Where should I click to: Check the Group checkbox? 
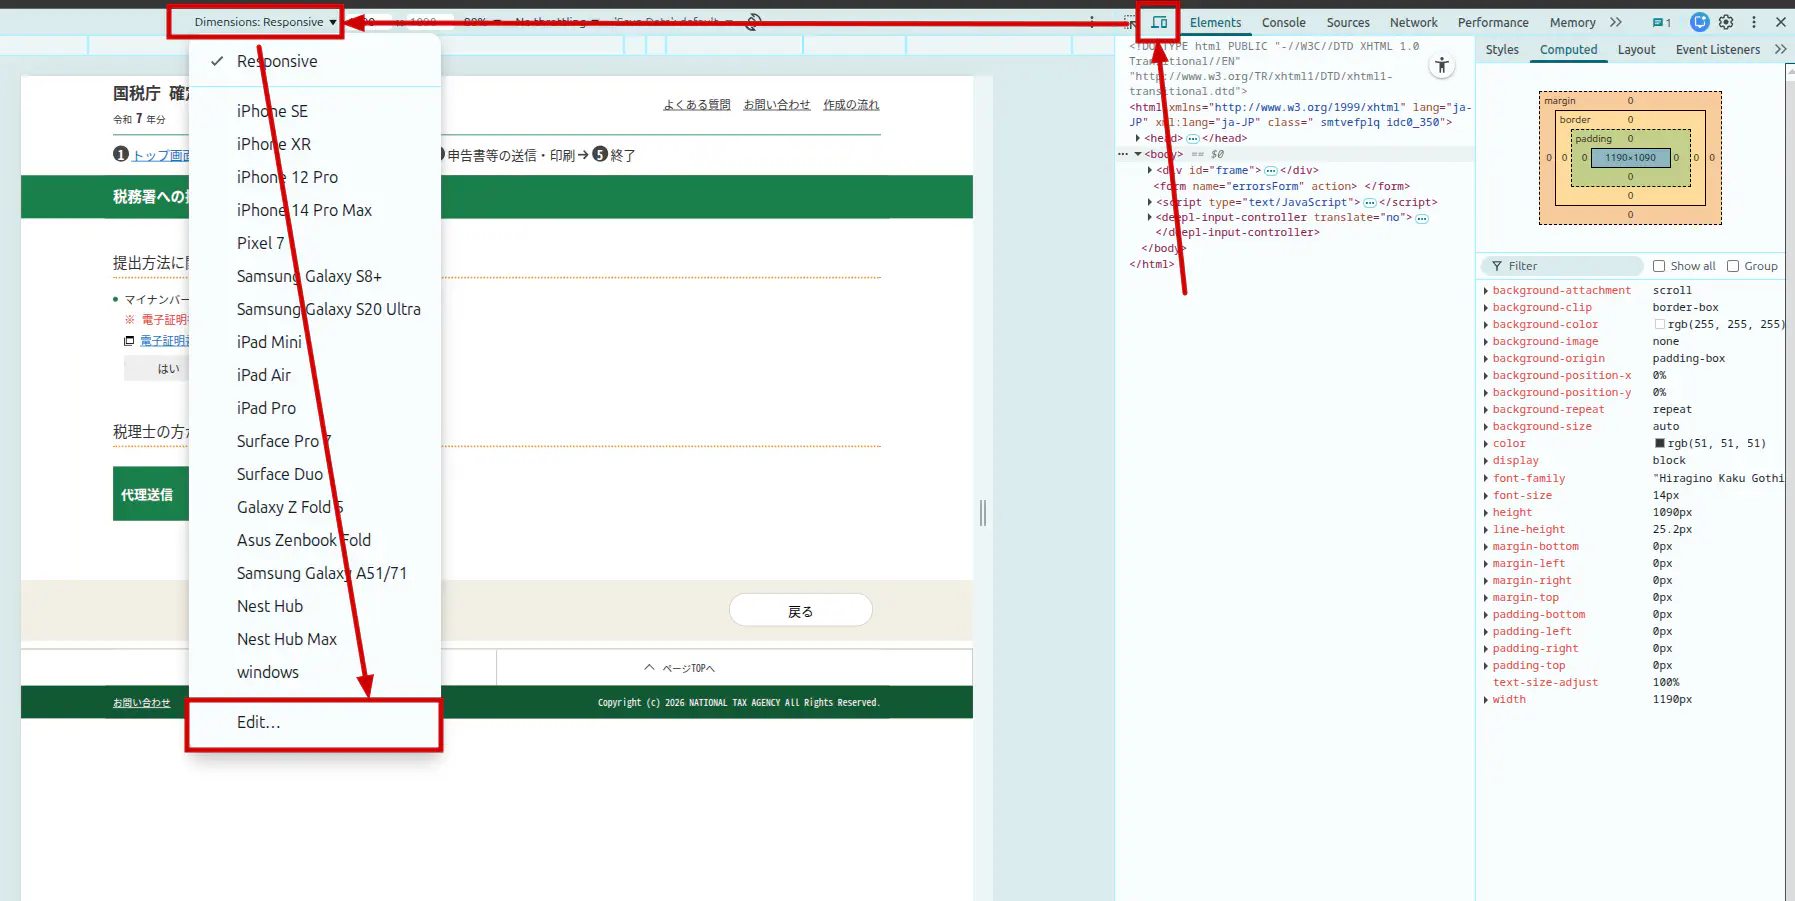[x=1733, y=266]
